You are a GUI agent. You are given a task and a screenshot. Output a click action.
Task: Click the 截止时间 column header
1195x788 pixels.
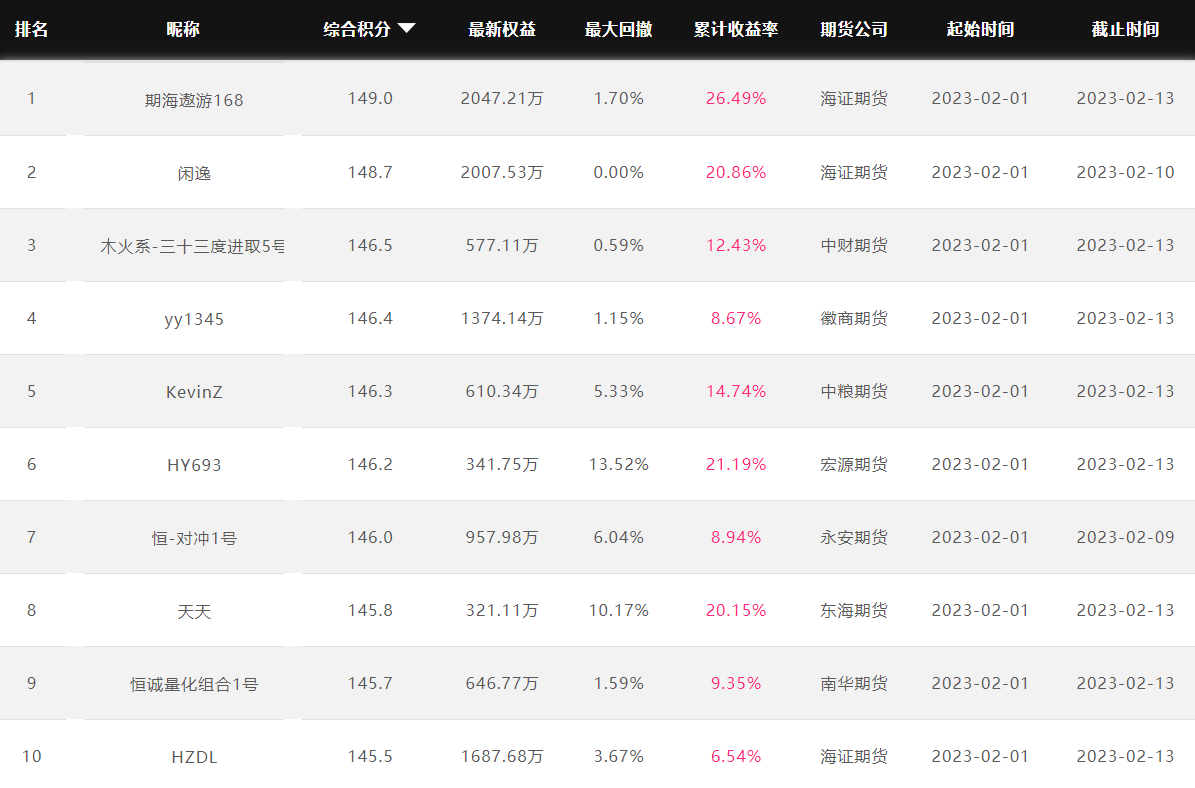click(1126, 29)
